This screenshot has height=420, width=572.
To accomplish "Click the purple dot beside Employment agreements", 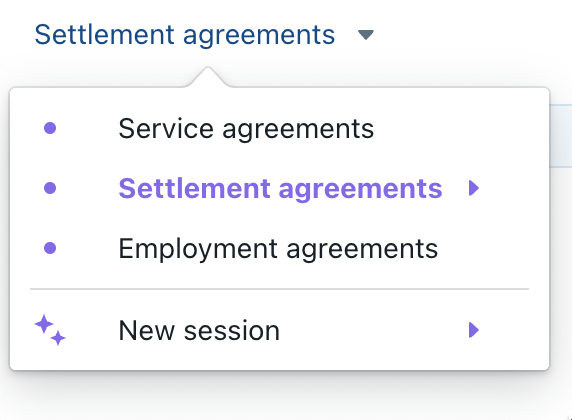I will click(50, 248).
